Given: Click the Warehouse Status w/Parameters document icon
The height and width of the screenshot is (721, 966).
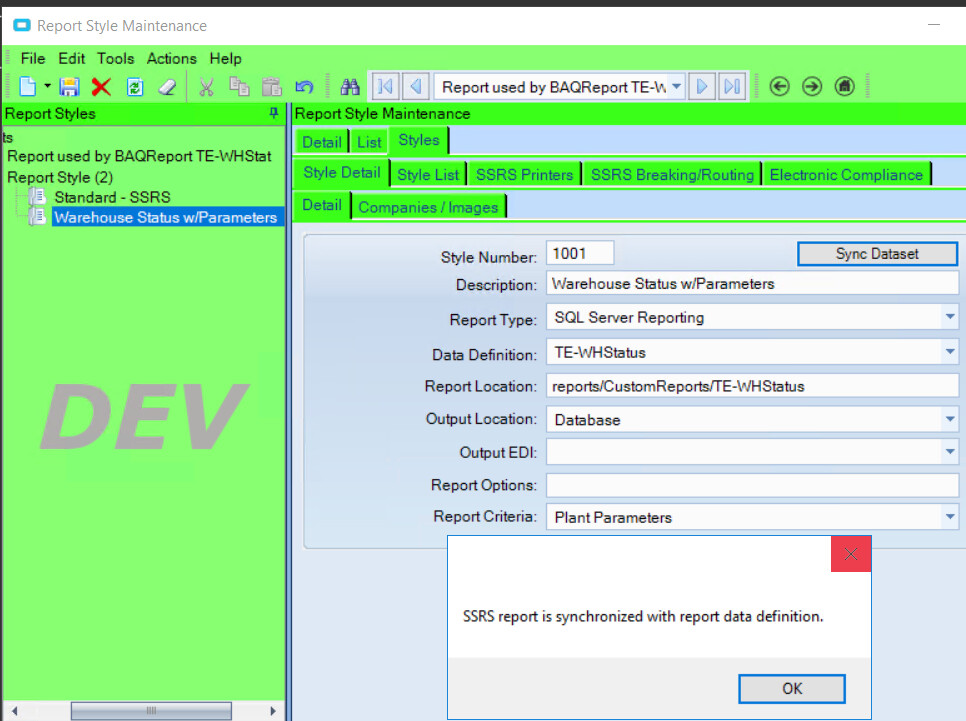Looking at the screenshot, I should 37,217.
